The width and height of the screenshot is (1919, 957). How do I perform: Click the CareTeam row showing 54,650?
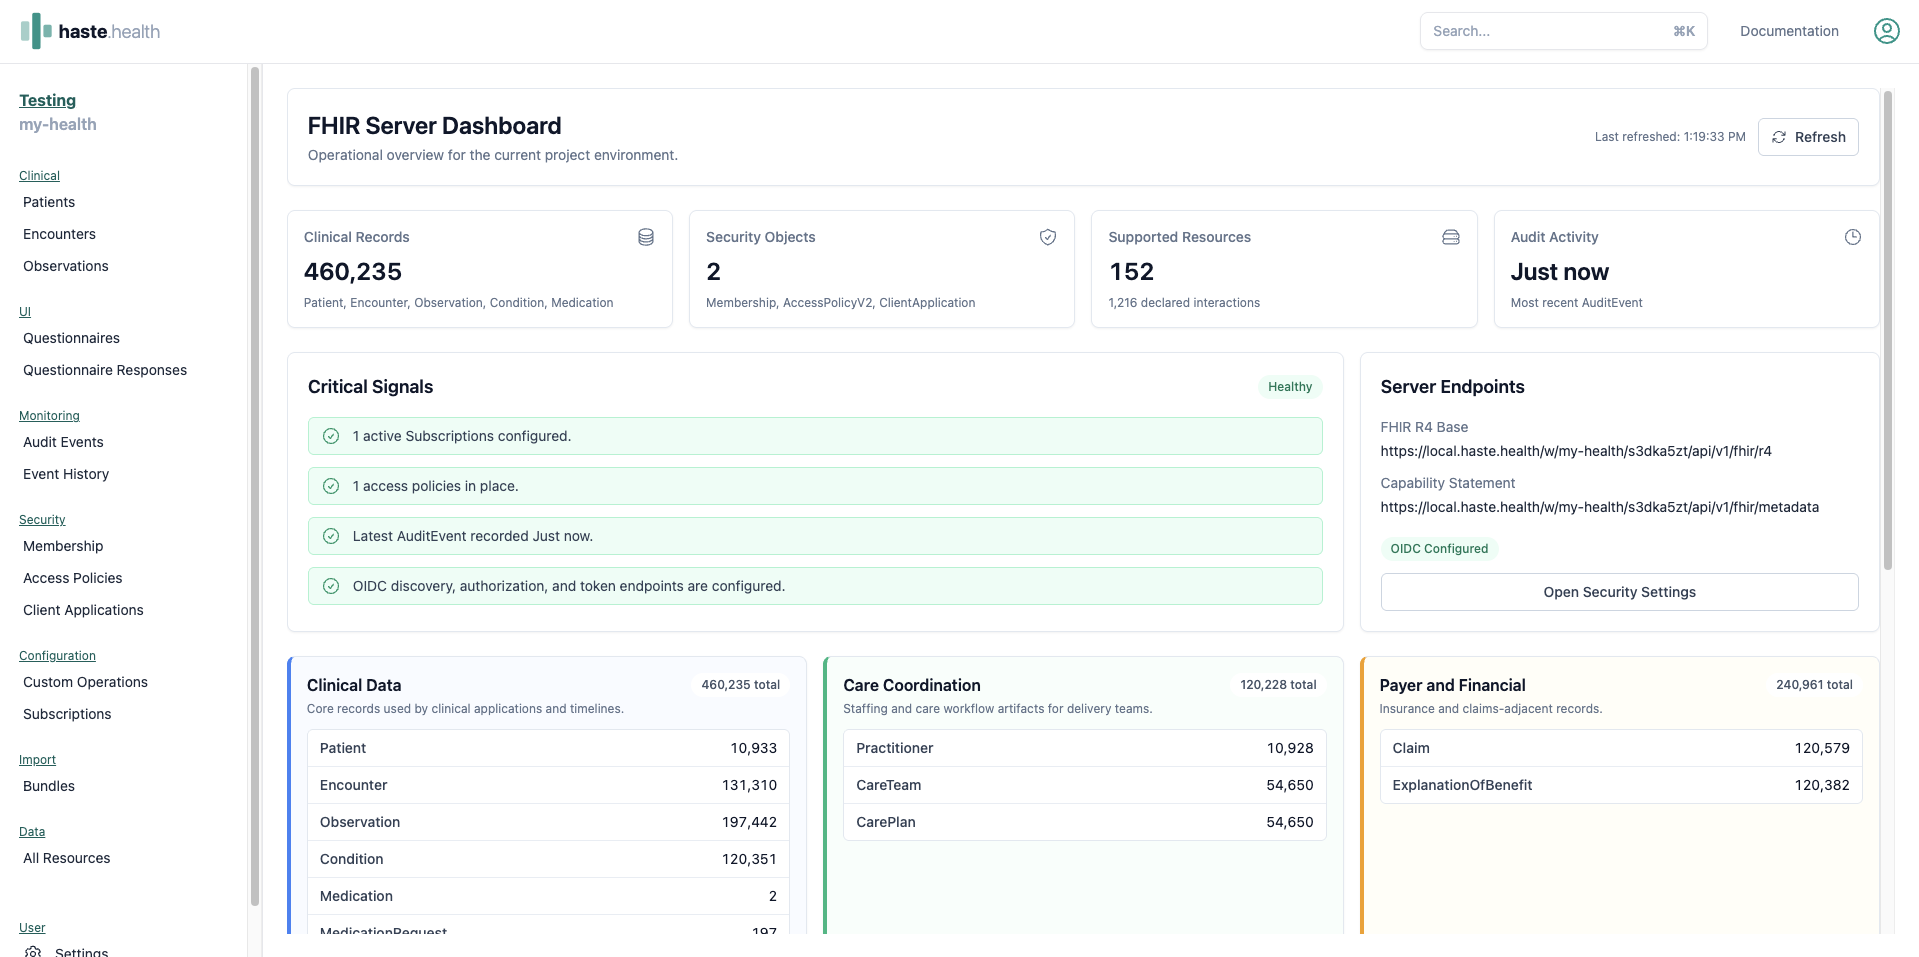(x=1085, y=785)
